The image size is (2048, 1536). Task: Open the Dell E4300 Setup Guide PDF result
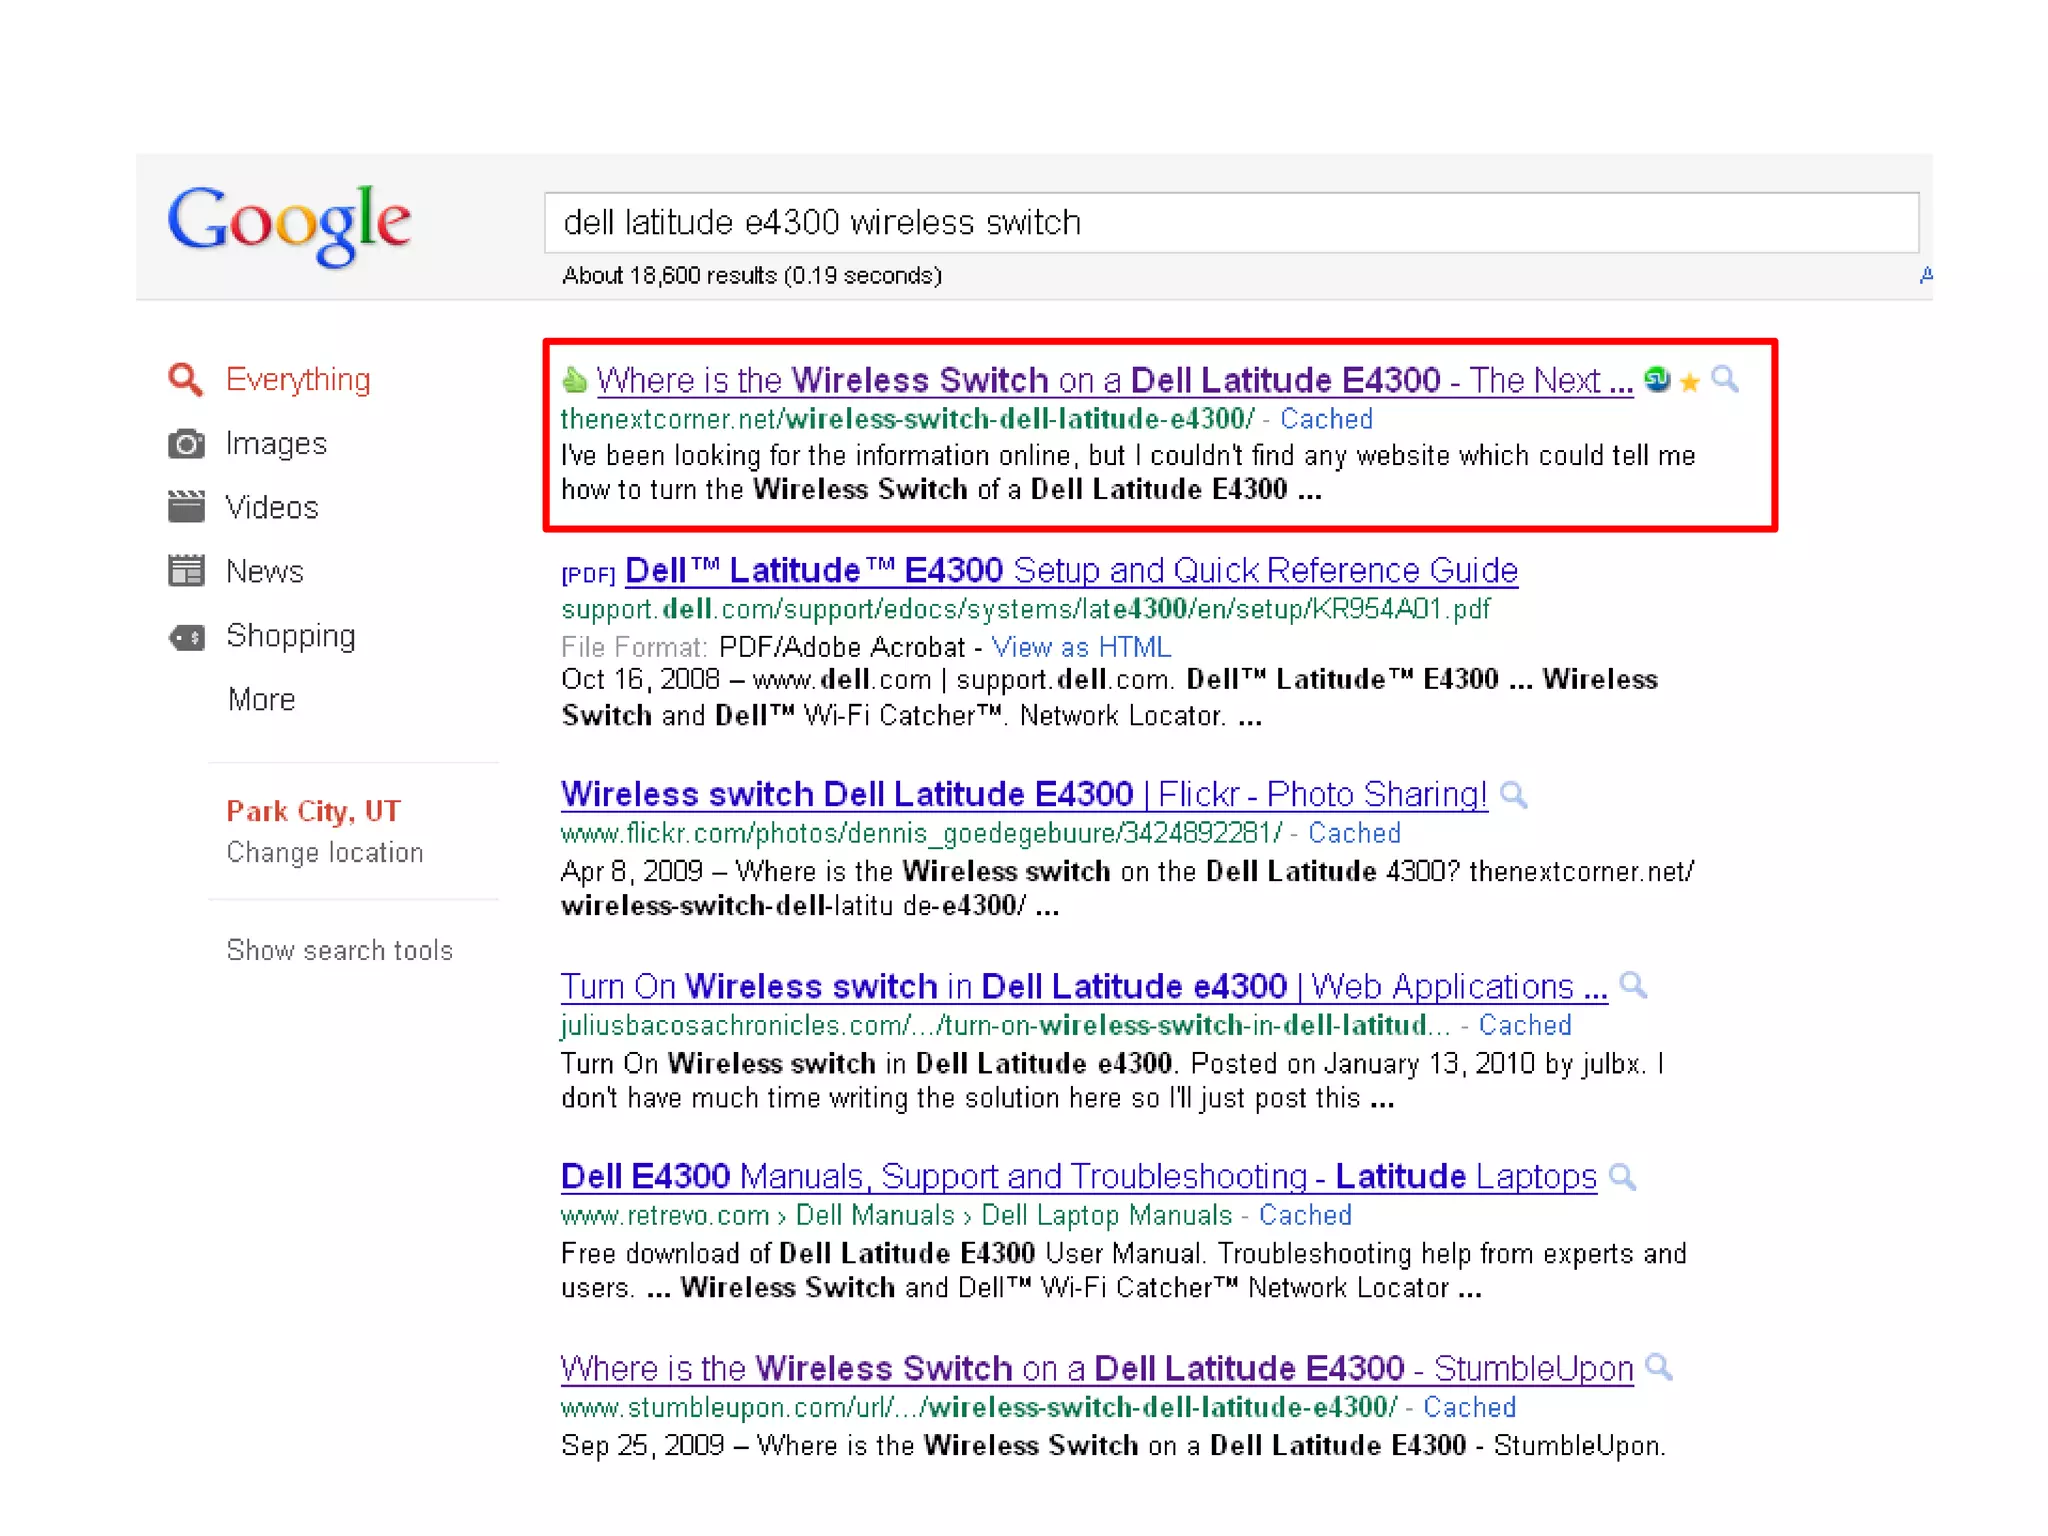pyautogui.click(x=1070, y=571)
